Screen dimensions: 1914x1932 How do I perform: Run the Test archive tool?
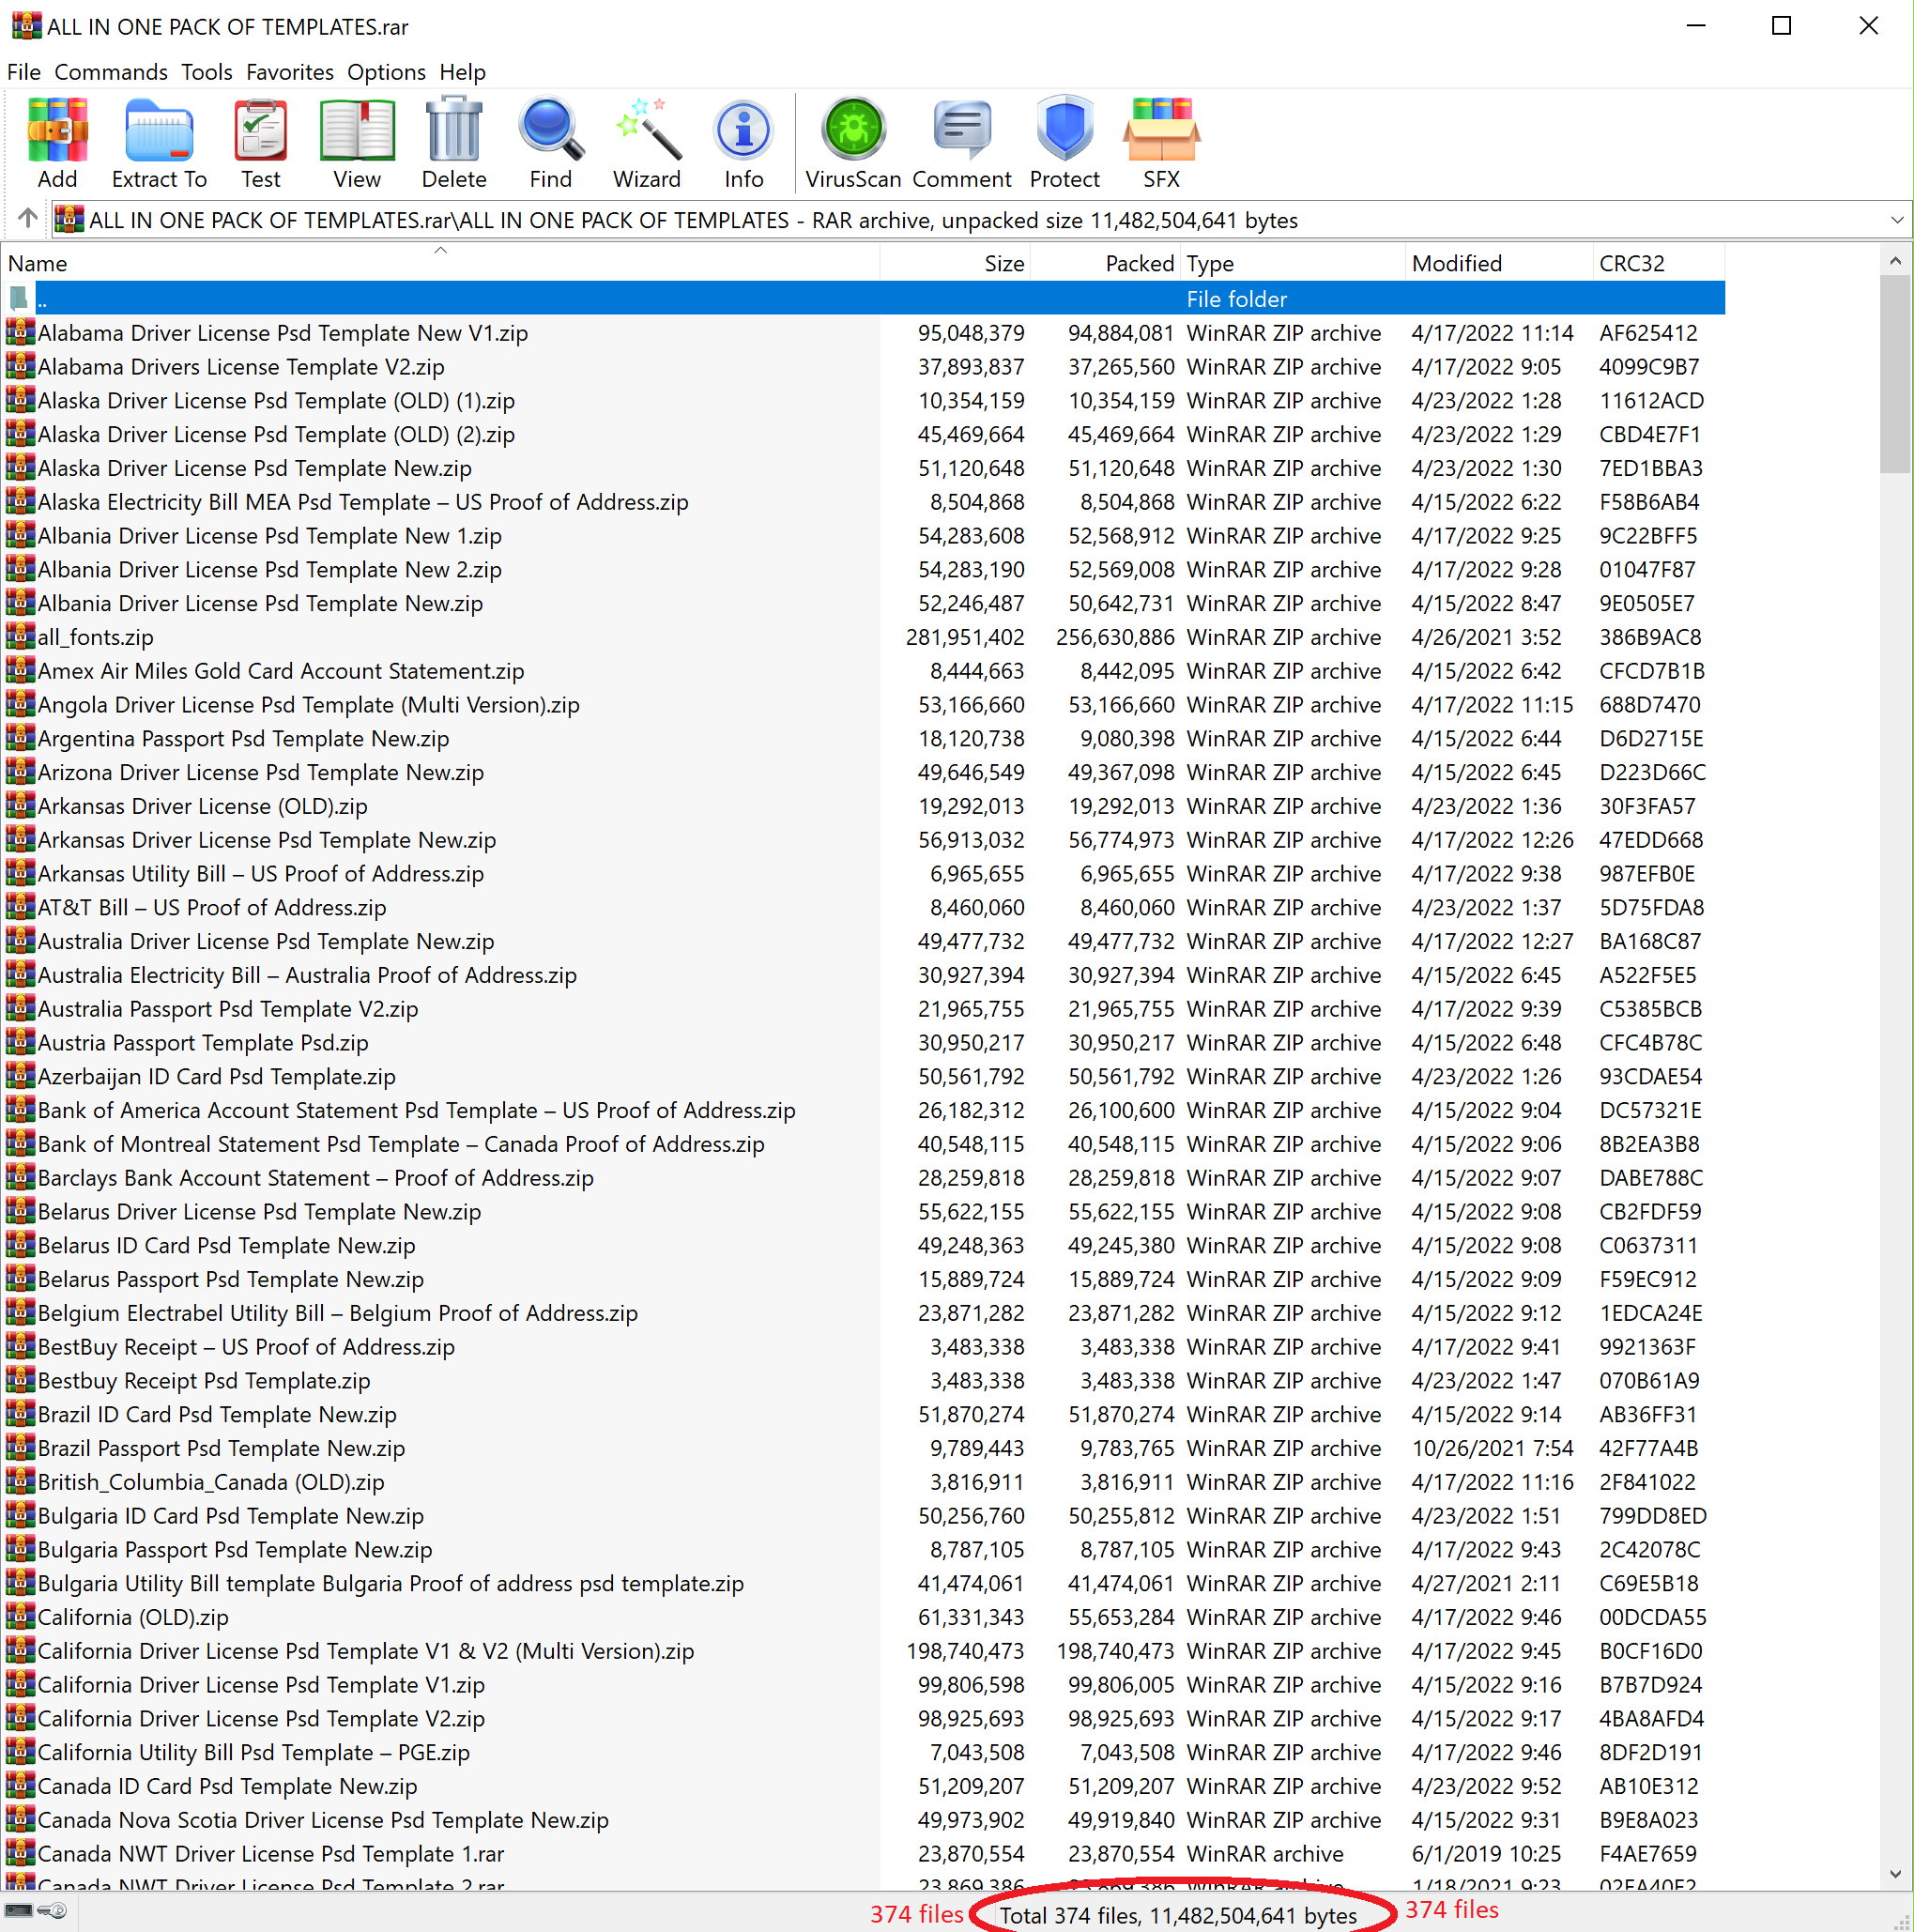pos(260,141)
